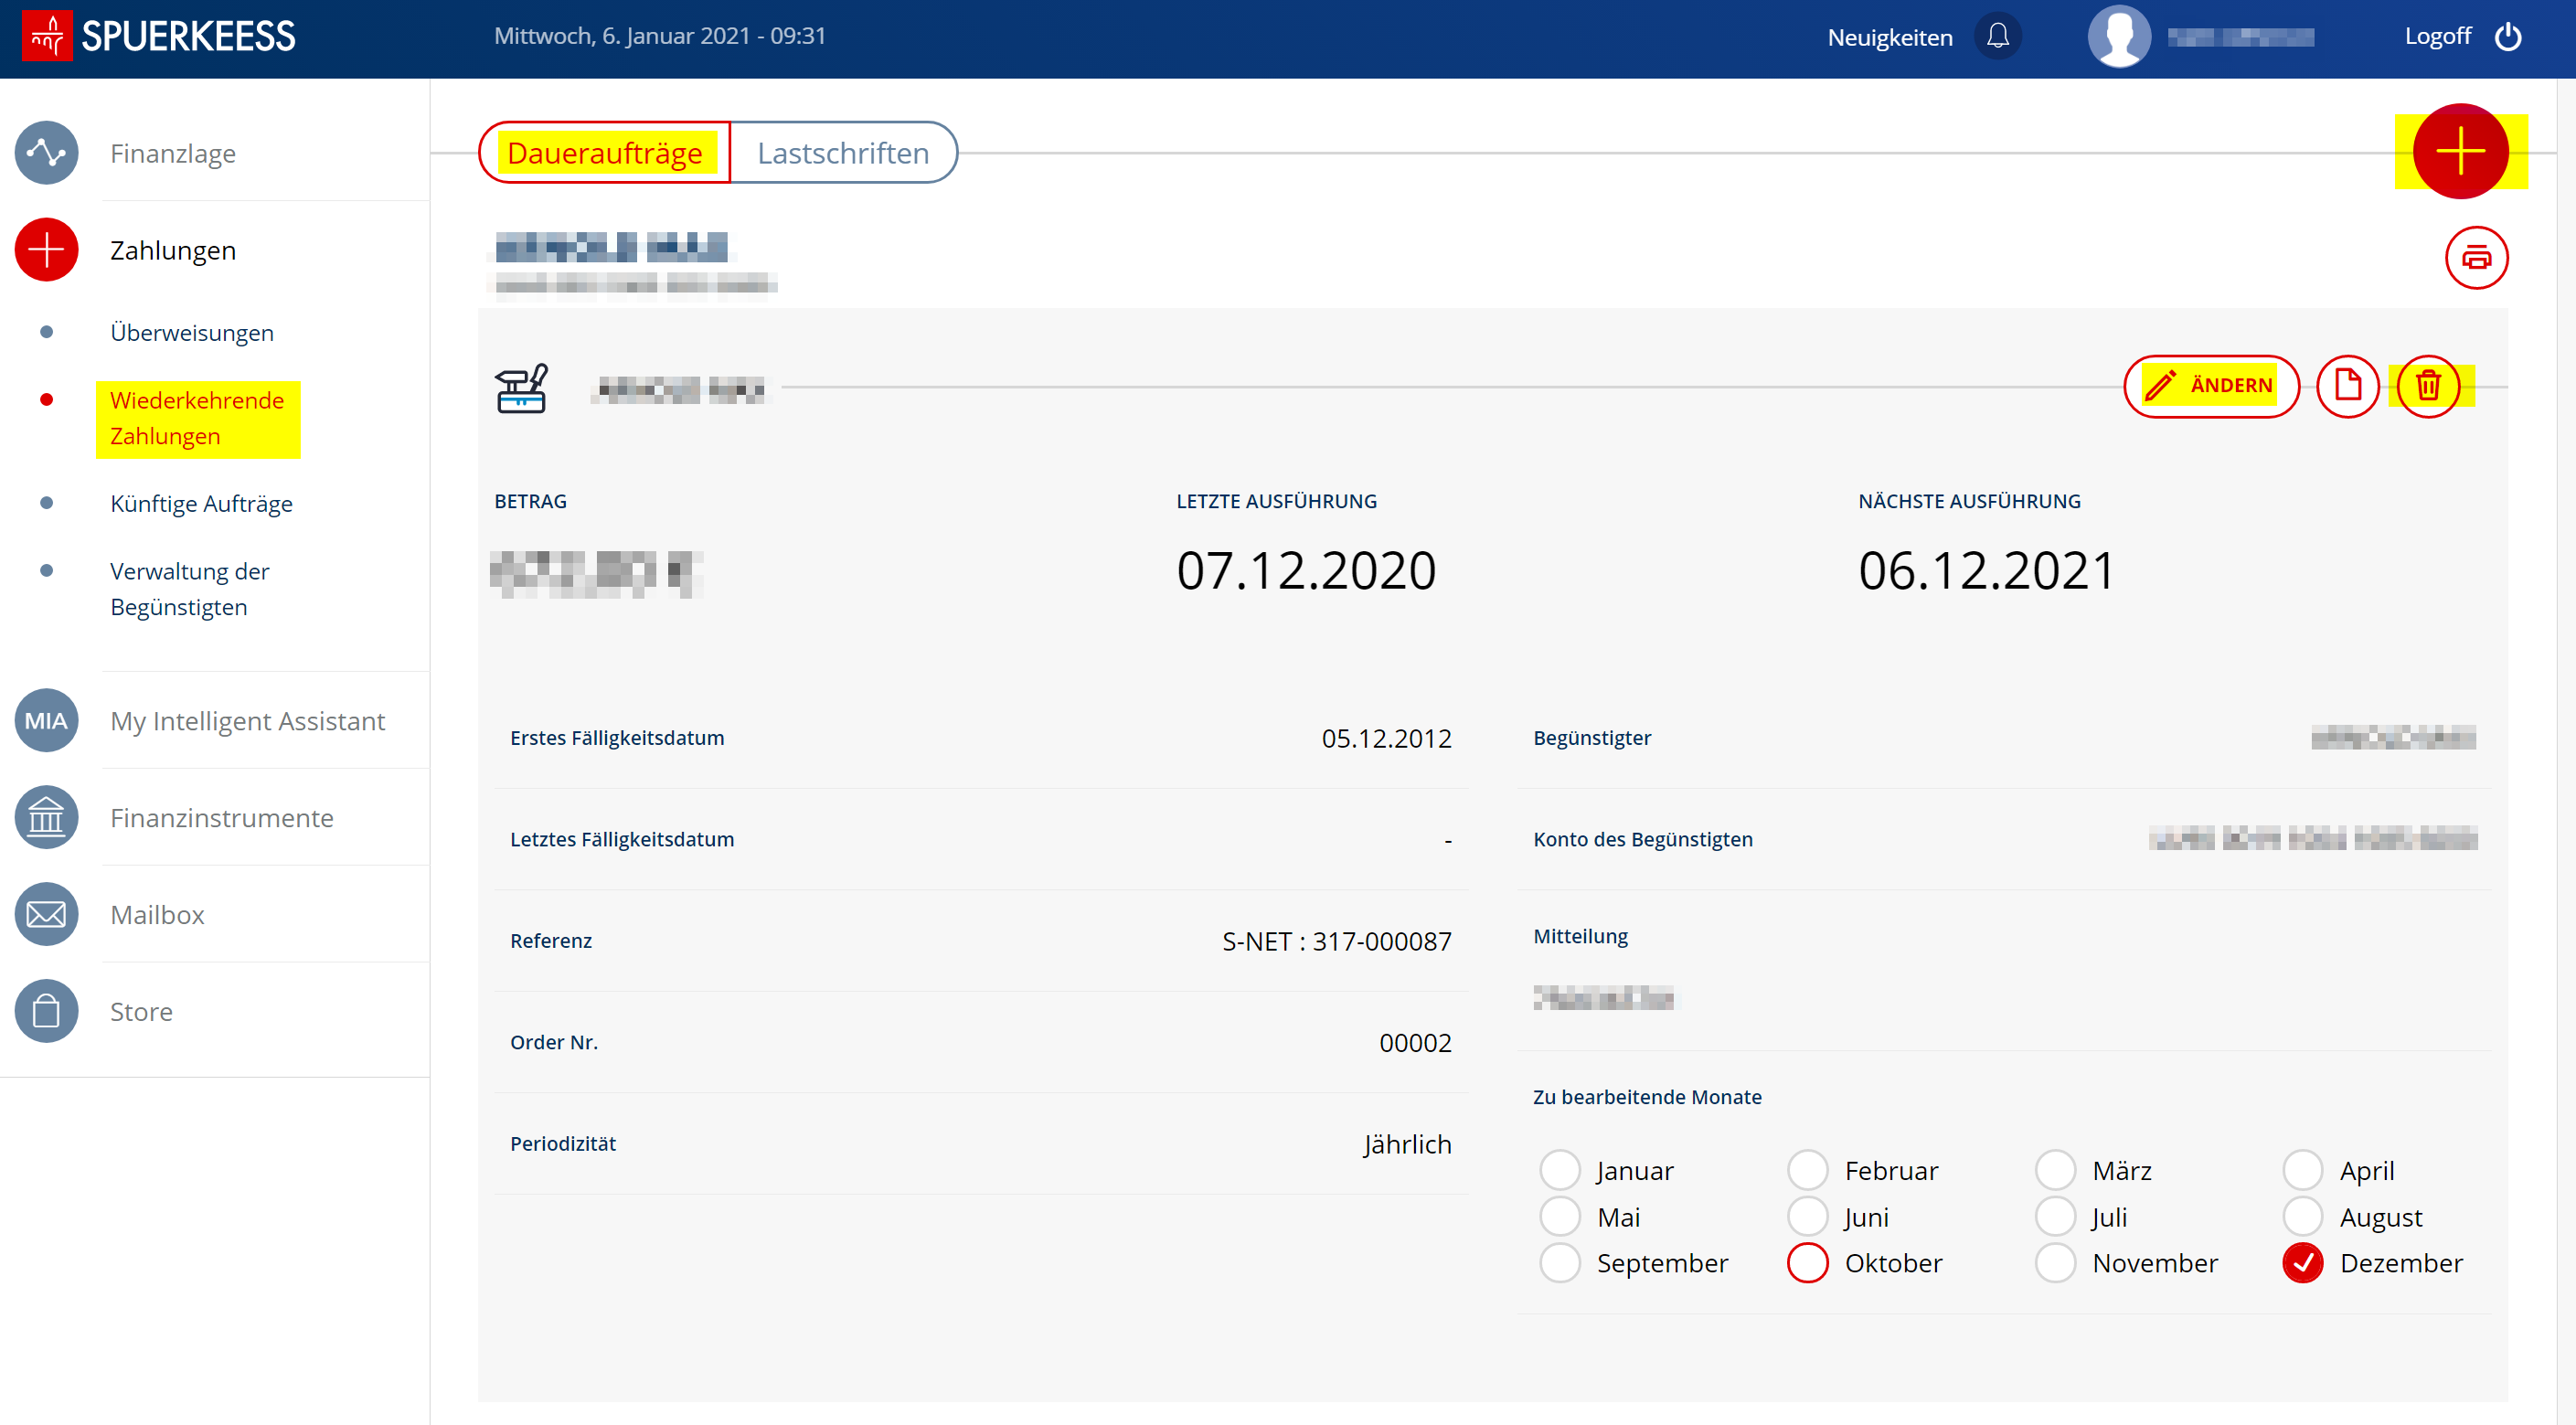Image resolution: width=2576 pixels, height=1425 pixels.
Task: Click the Store shopping bag icon
Action: coord(46,1012)
